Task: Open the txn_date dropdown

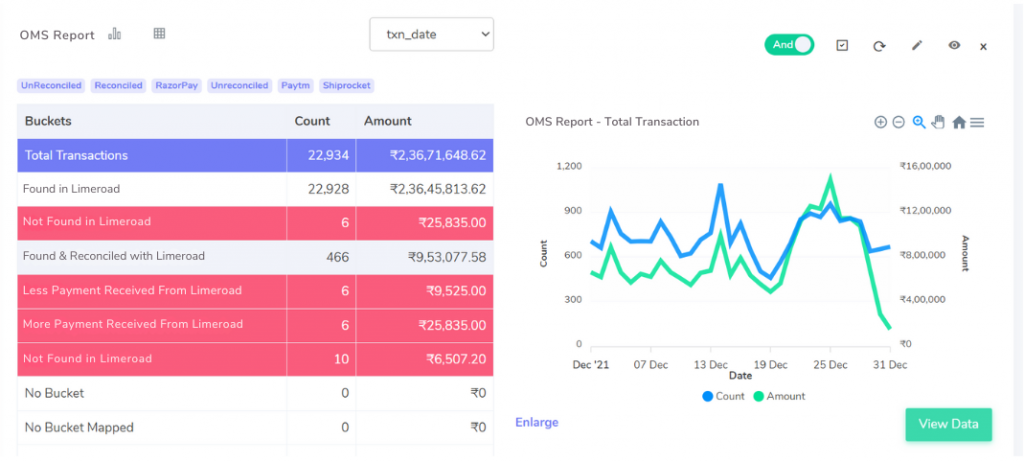Action: pos(431,34)
